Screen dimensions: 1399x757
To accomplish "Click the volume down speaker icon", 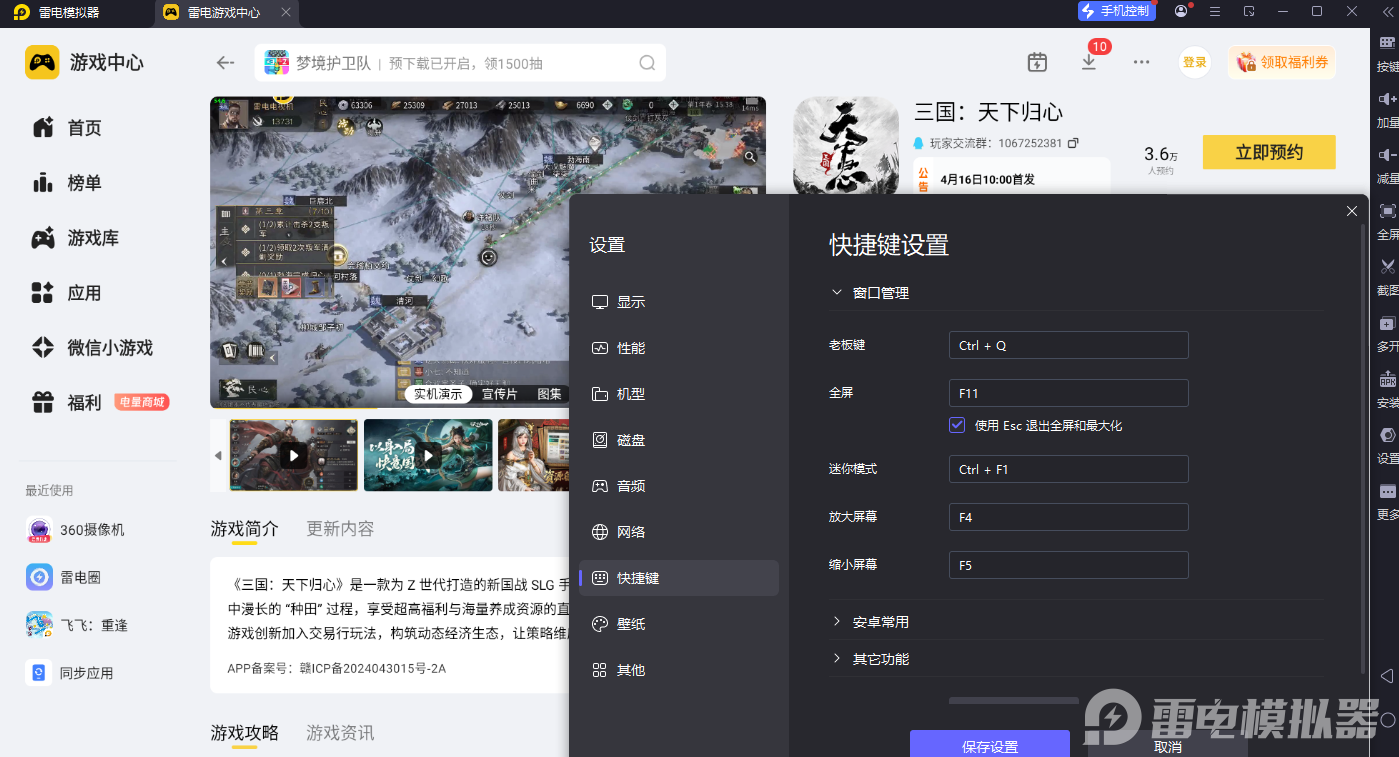I will point(1387,155).
